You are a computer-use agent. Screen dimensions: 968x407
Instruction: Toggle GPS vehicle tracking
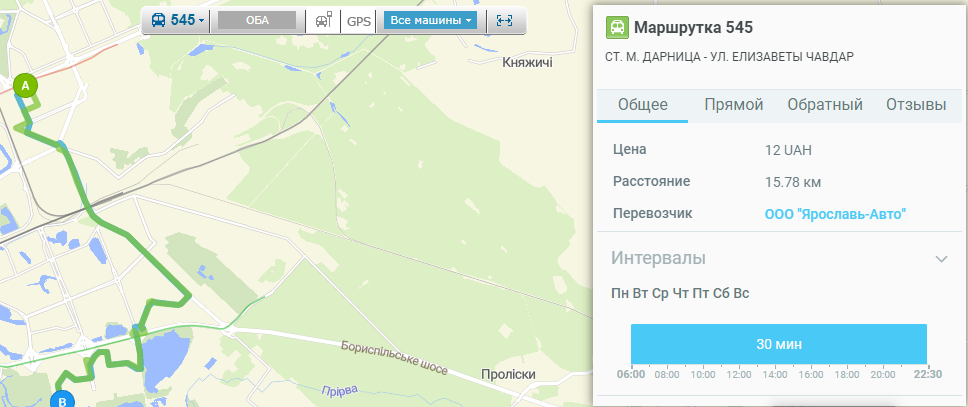click(358, 20)
